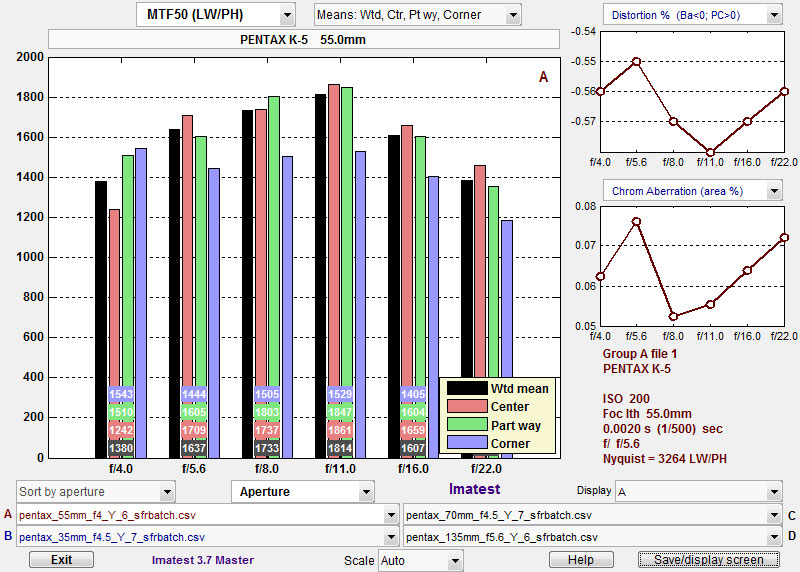Click the green Part way legend swatch
Viewport: 800px width, 572px height.
point(467,425)
